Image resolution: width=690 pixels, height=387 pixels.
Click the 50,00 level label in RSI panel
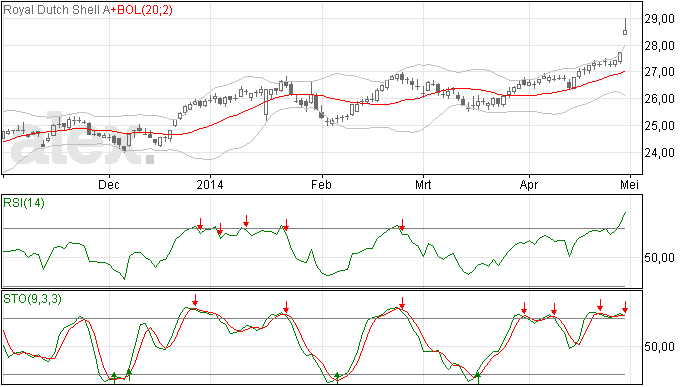point(659,258)
